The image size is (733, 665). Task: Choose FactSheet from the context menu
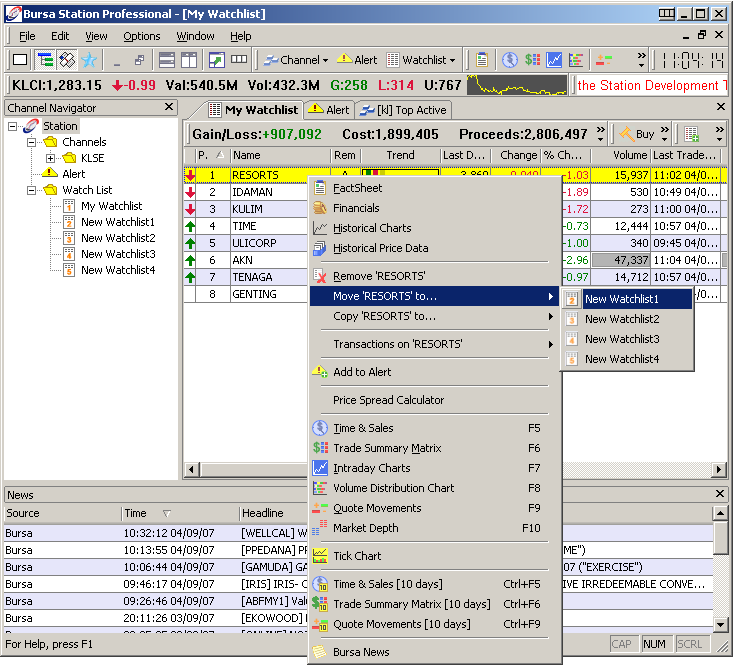click(x=435, y=188)
